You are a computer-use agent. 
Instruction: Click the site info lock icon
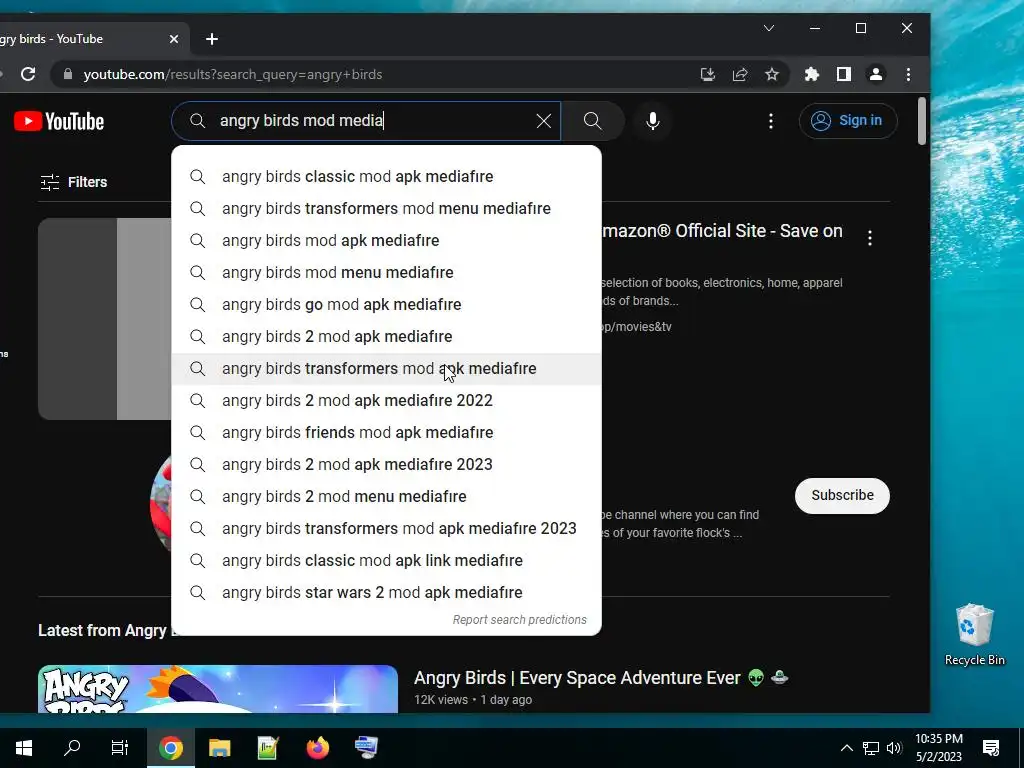[68, 74]
